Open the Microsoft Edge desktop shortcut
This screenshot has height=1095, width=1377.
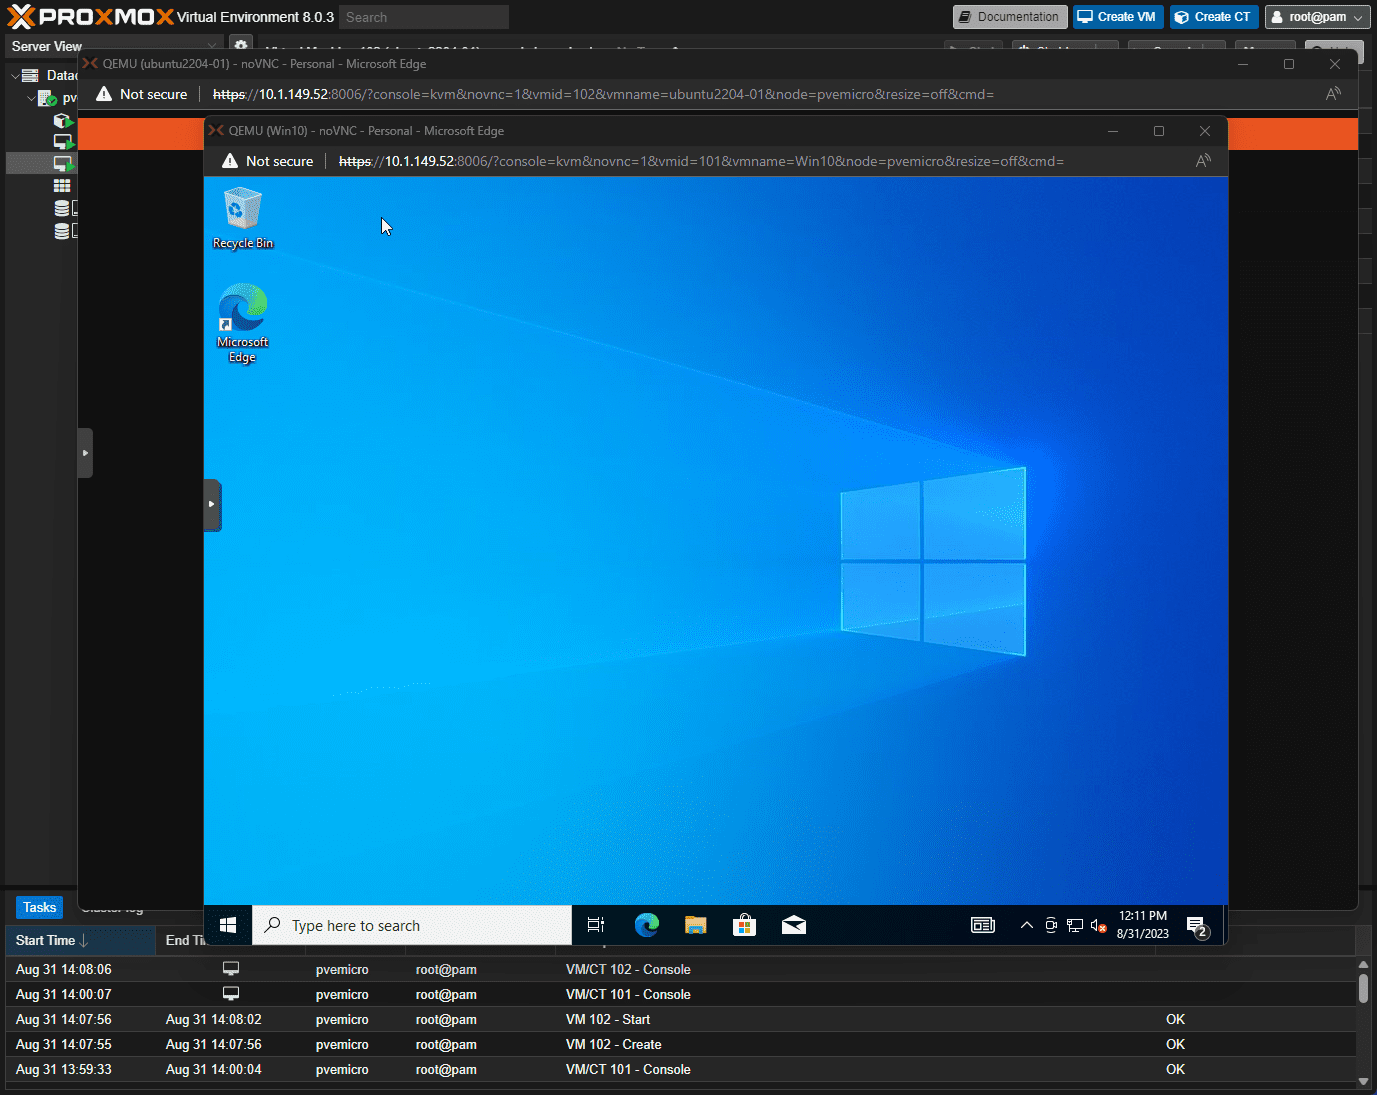[x=242, y=322]
